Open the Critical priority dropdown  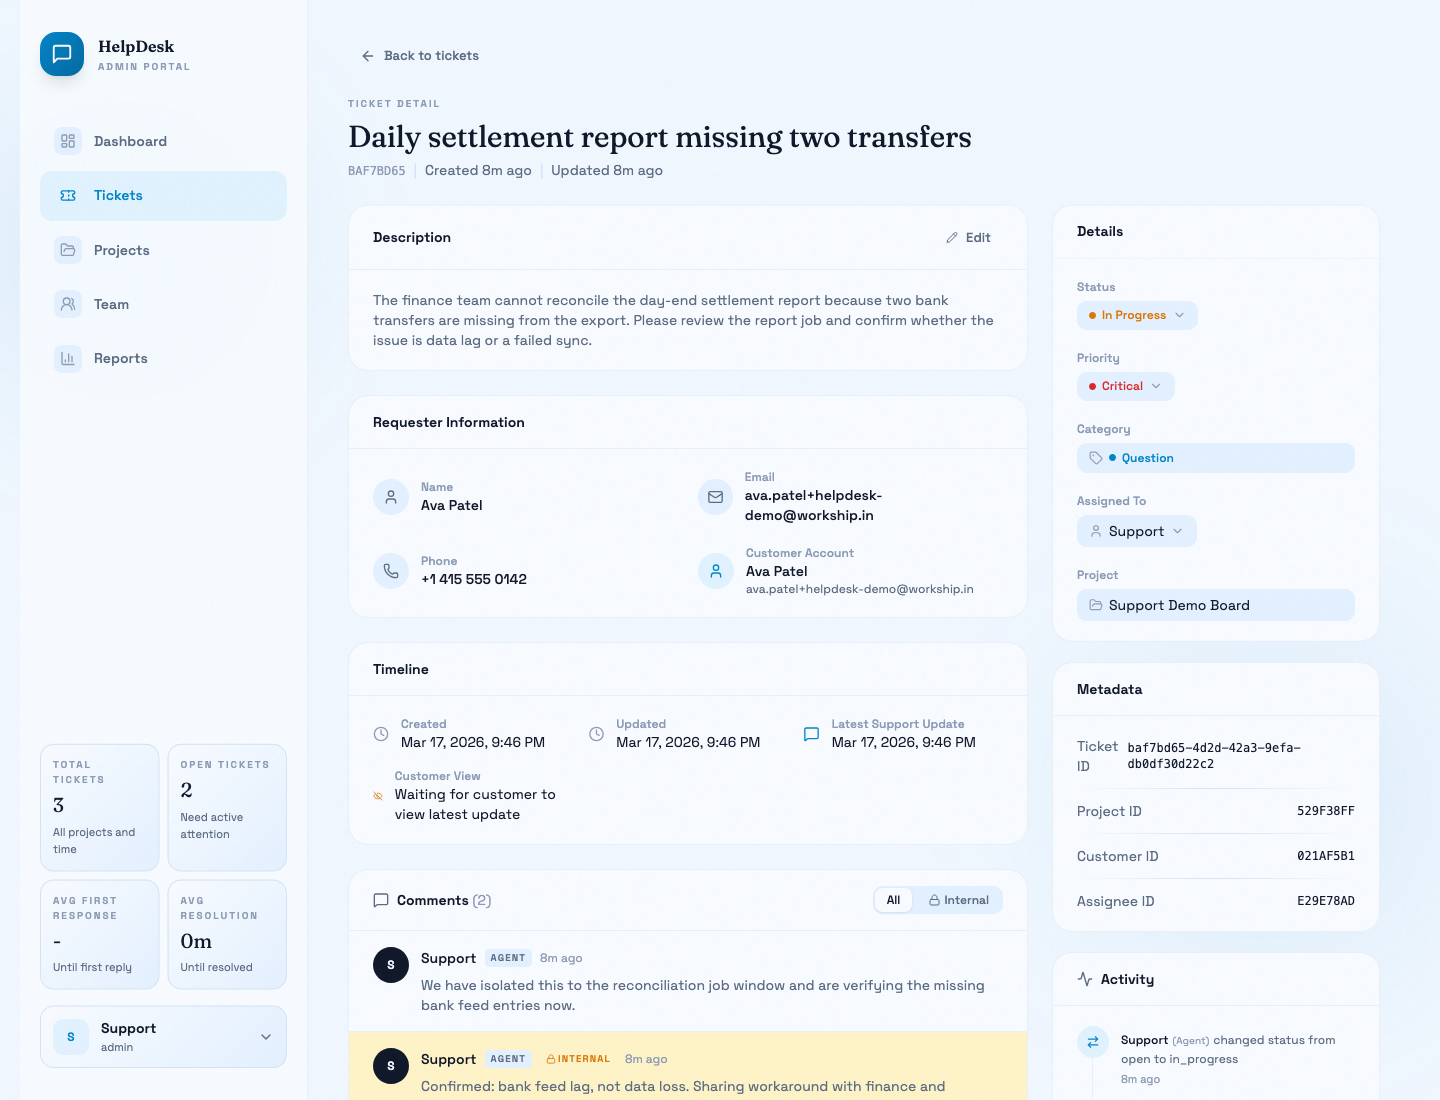[1125, 386]
